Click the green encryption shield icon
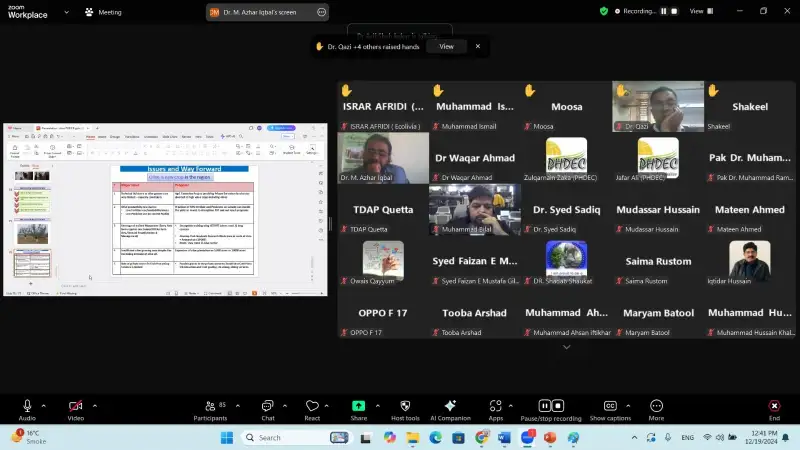The image size is (800, 450). click(x=604, y=11)
